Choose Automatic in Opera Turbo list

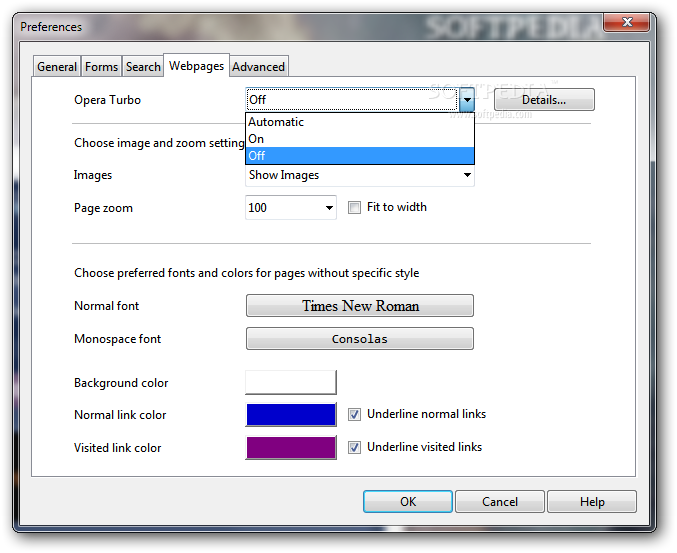coord(360,122)
